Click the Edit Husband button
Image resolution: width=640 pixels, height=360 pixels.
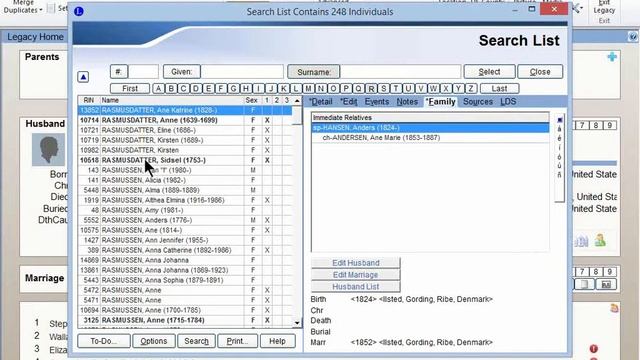[x=356, y=263]
